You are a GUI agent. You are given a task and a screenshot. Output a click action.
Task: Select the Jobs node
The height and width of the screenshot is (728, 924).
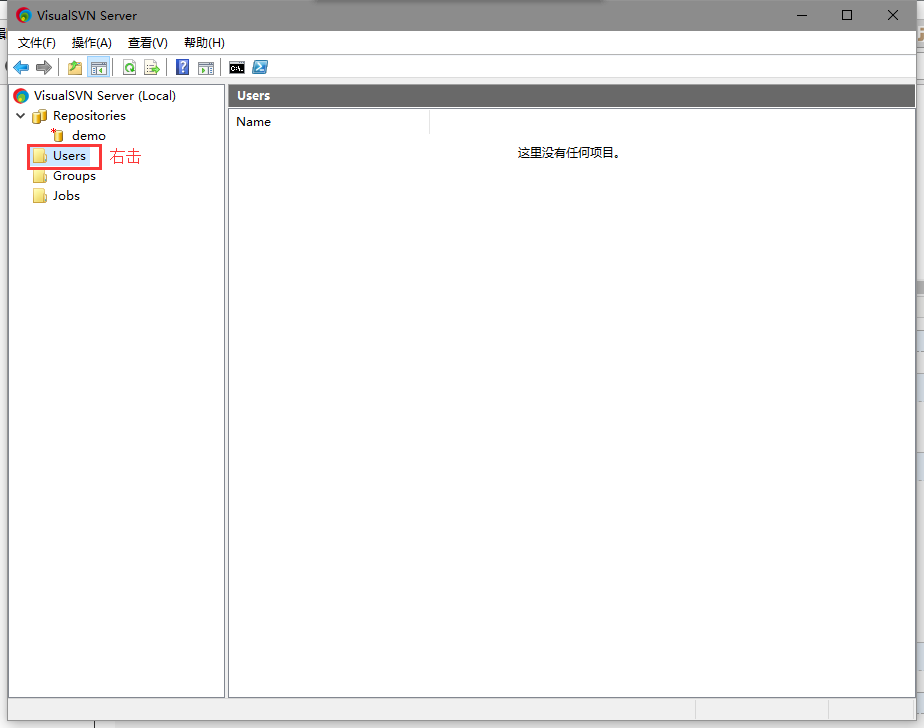tap(66, 196)
